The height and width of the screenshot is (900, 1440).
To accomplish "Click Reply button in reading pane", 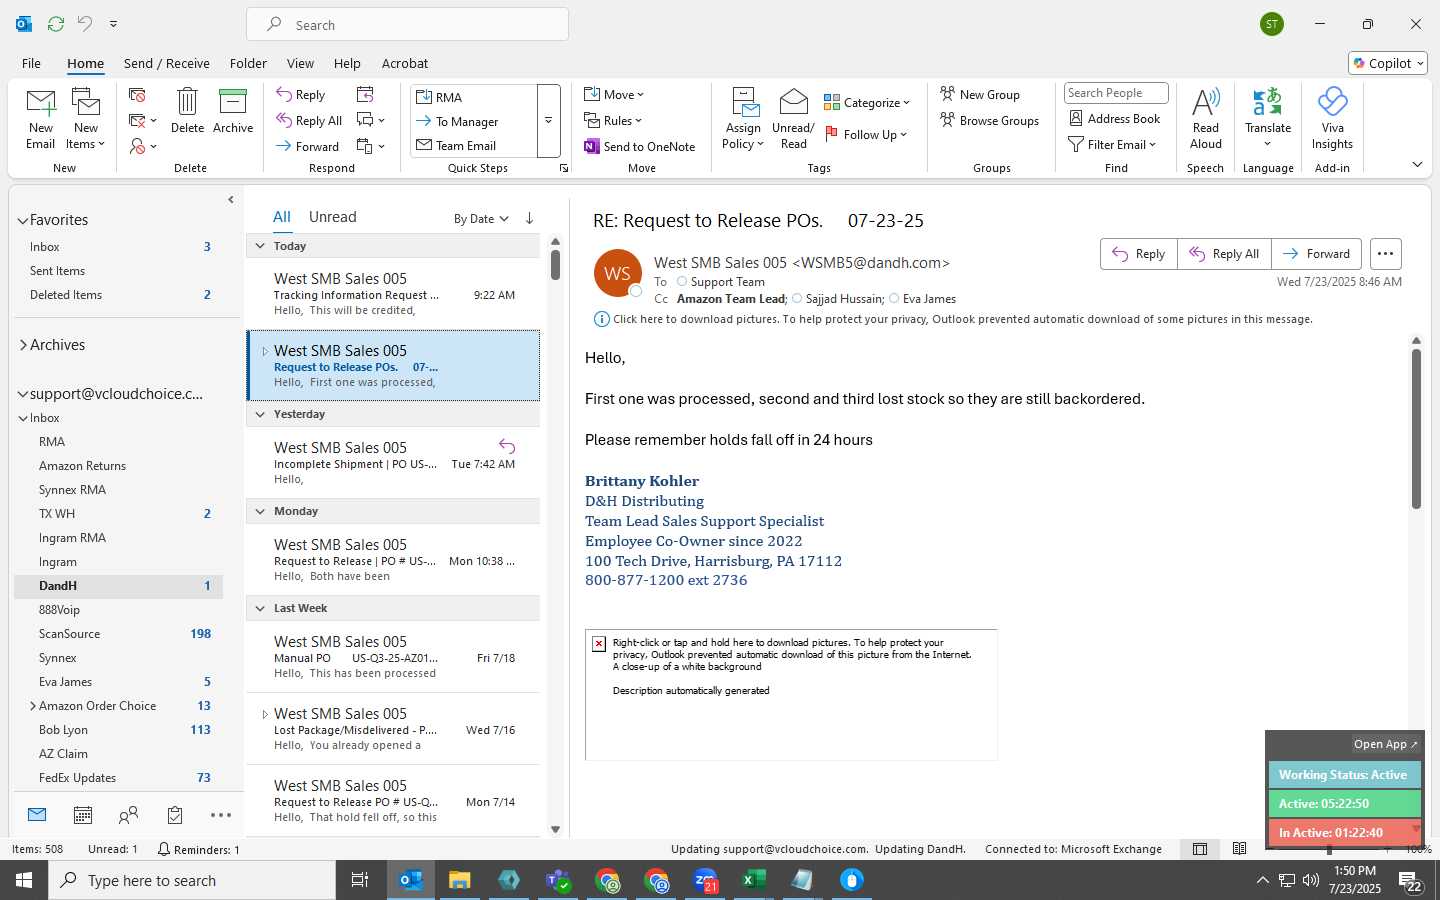I will point(1139,254).
